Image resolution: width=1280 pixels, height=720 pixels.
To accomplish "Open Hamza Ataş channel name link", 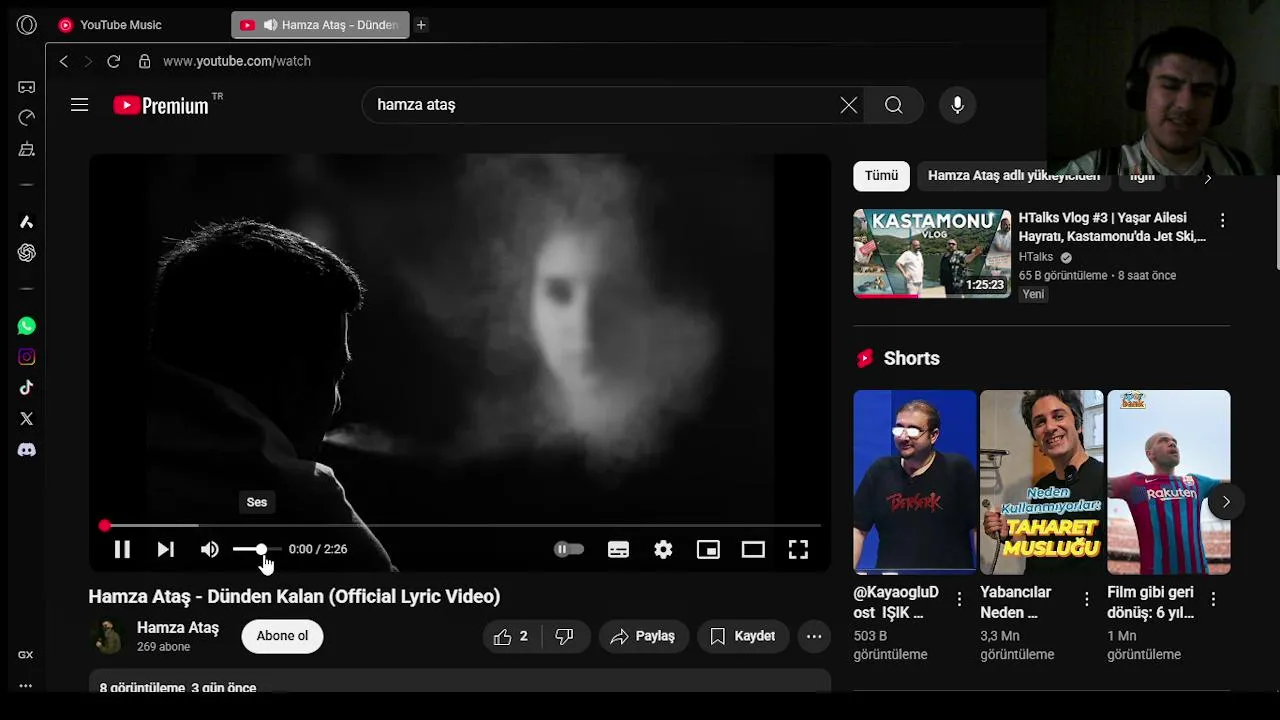I will pyautogui.click(x=178, y=628).
